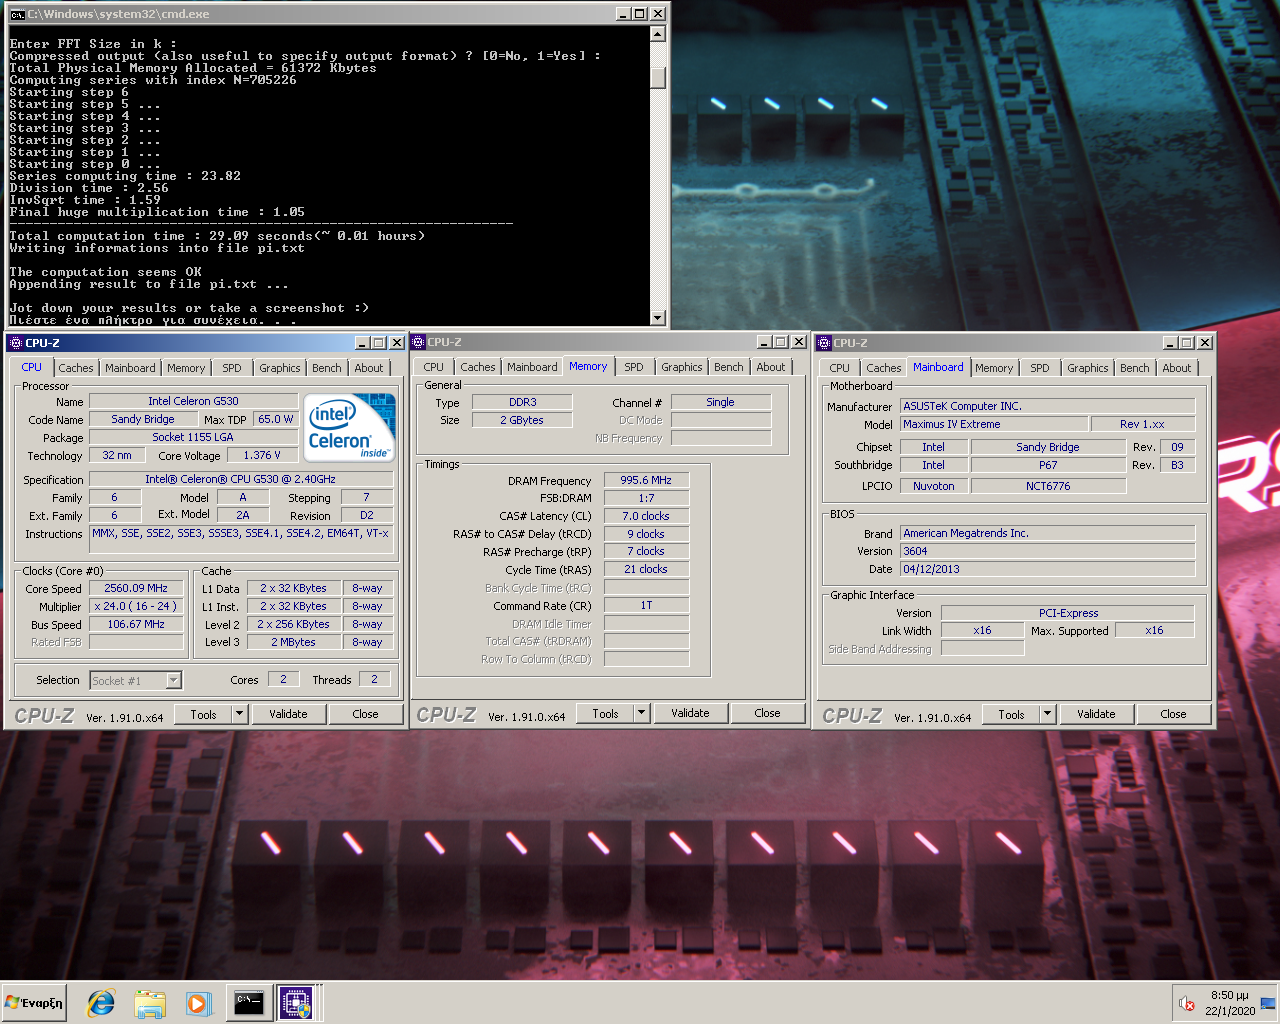The width and height of the screenshot is (1280, 1024).
Task: Select SPD tab in left CPU-Z window
Action: pyautogui.click(x=232, y=368)
